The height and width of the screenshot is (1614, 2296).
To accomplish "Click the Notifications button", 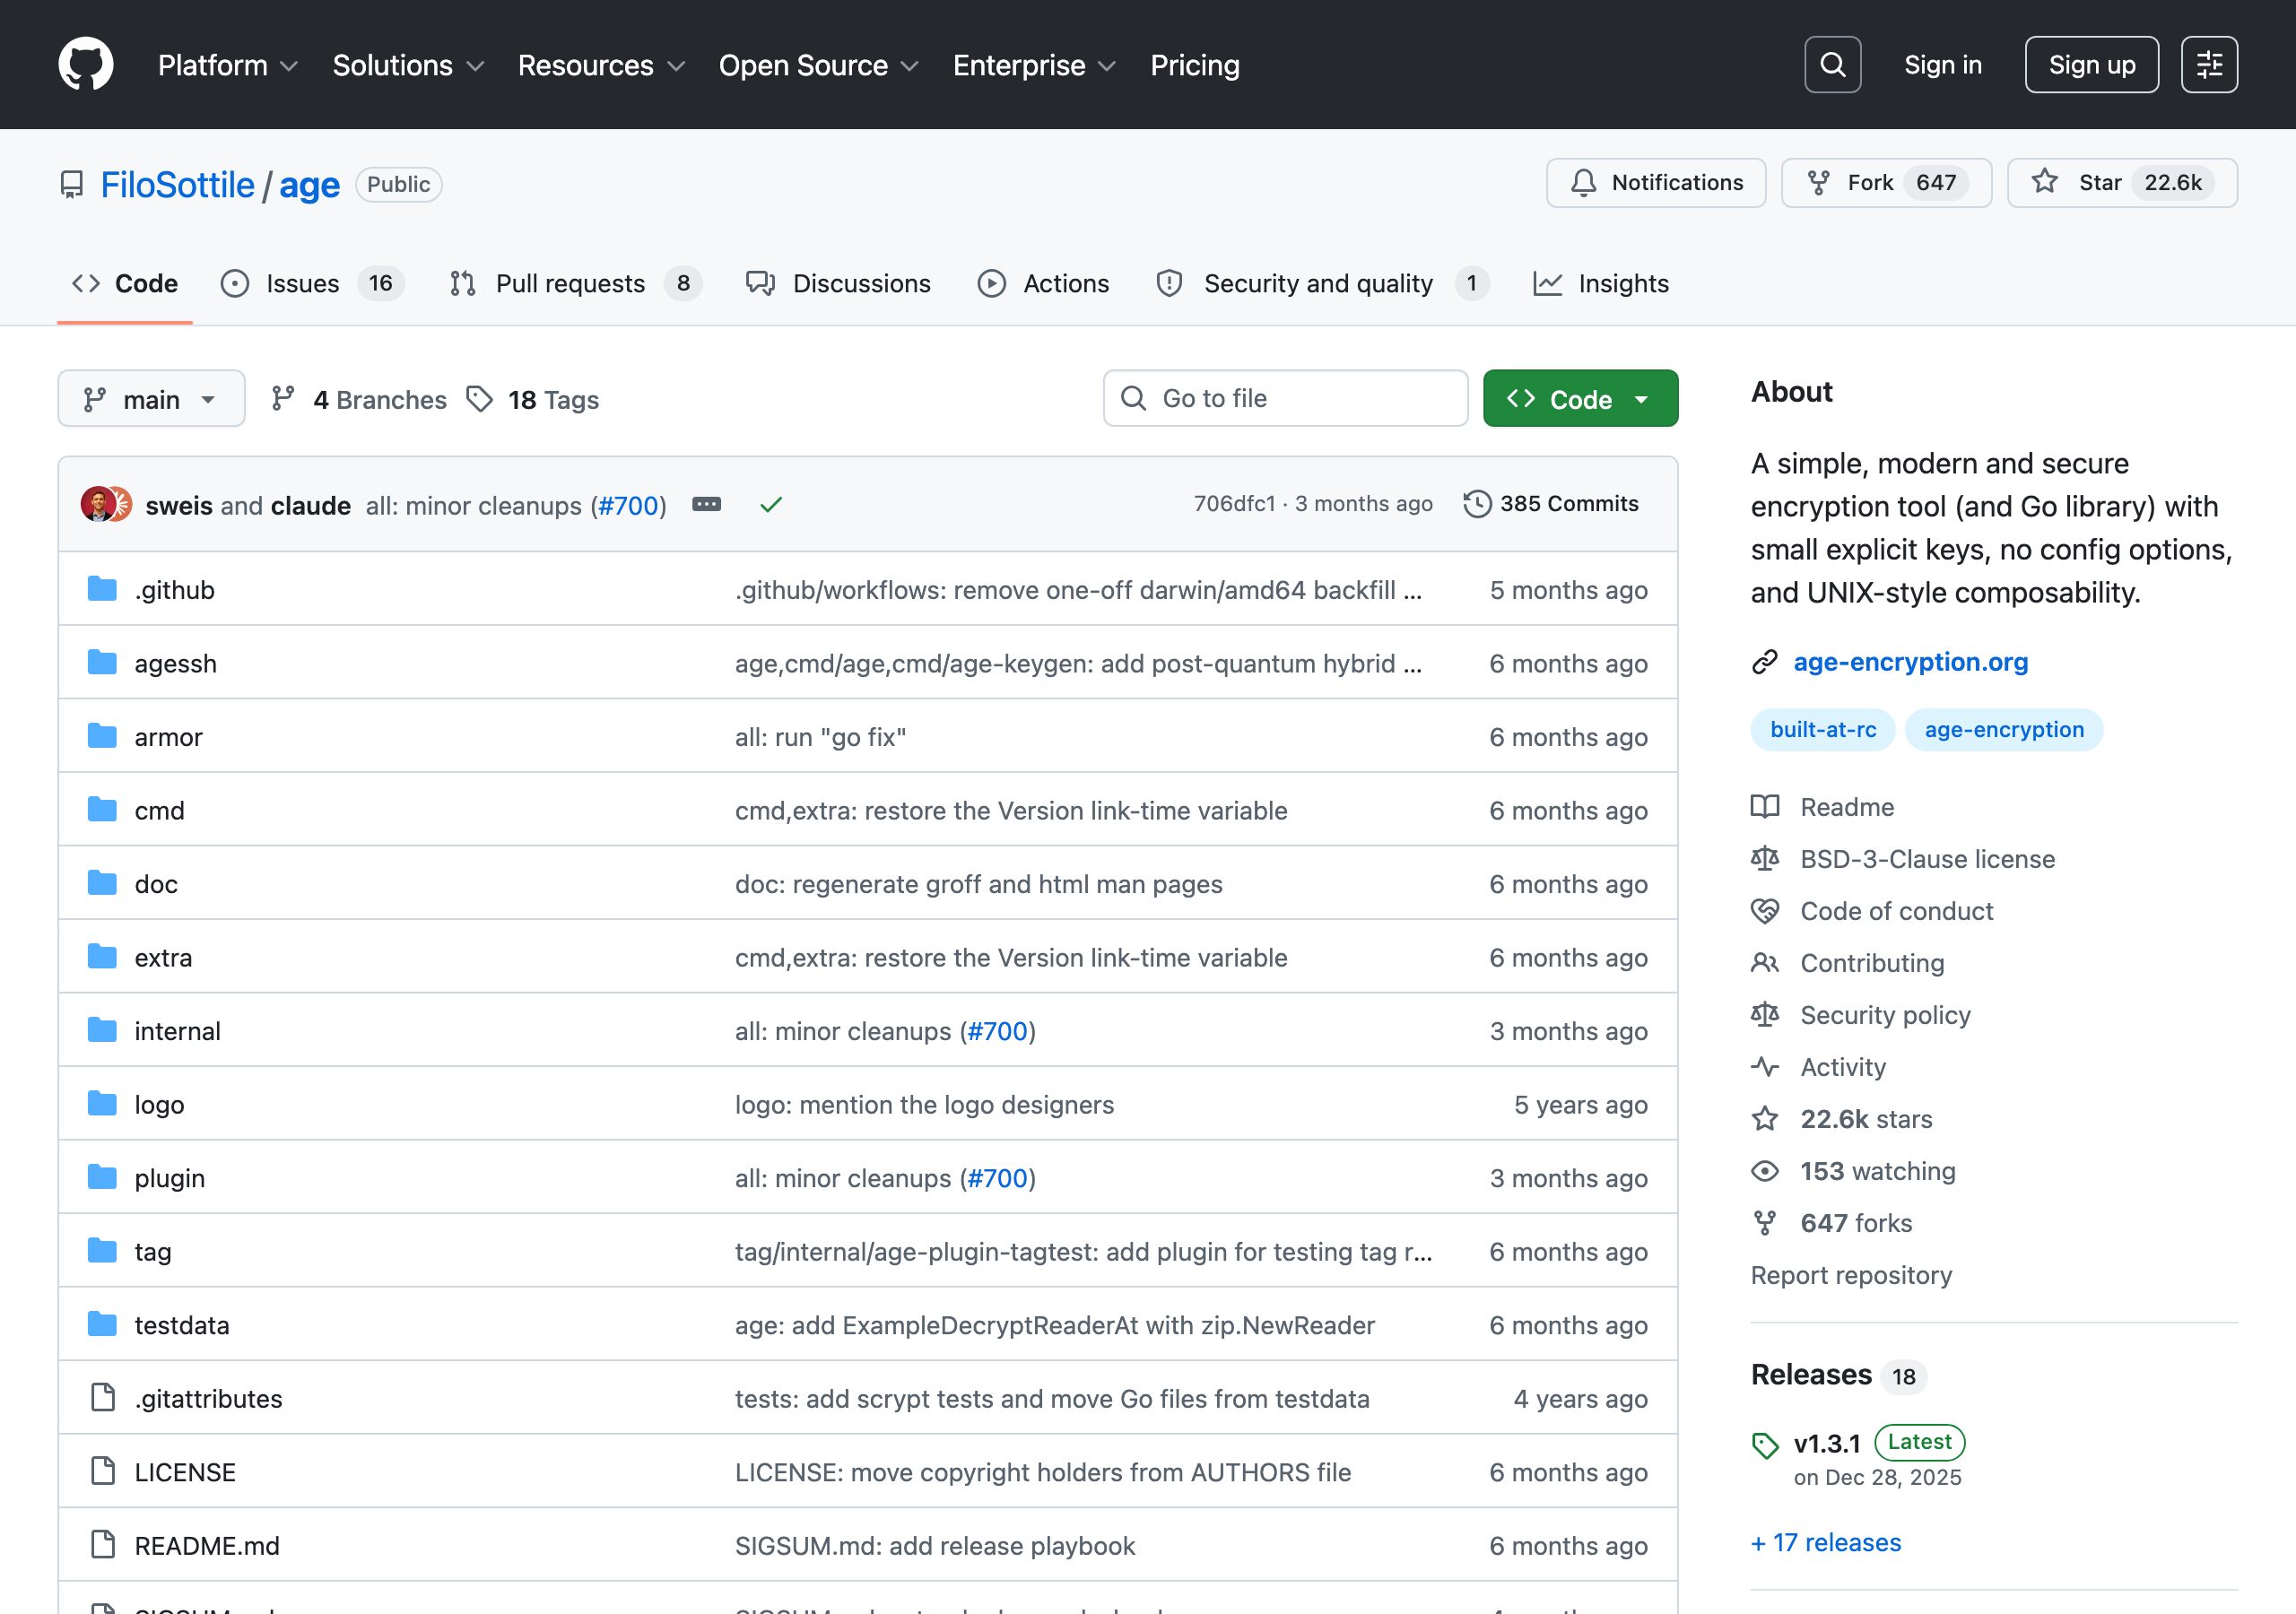I will [1656, 183].
